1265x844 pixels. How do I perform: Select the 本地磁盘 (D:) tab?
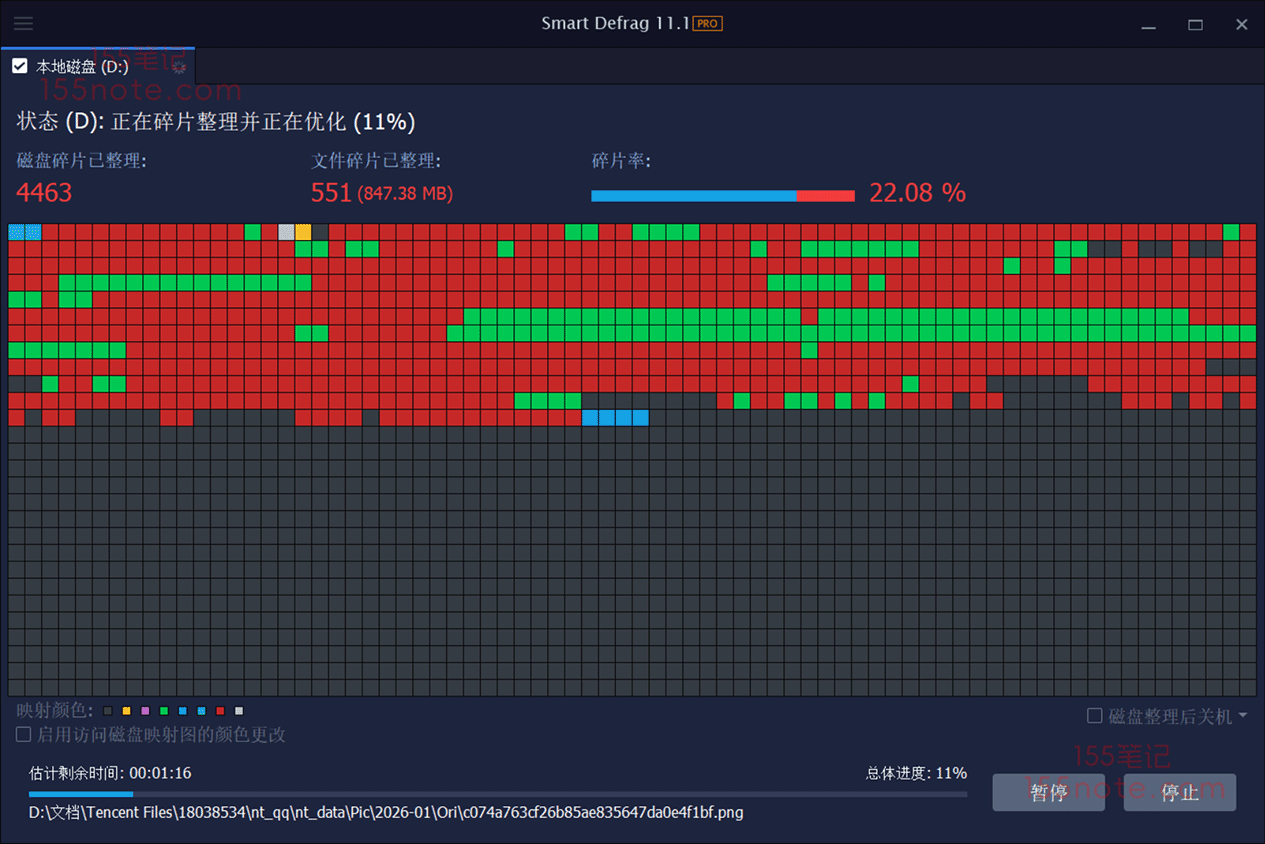tap(82, 67)
